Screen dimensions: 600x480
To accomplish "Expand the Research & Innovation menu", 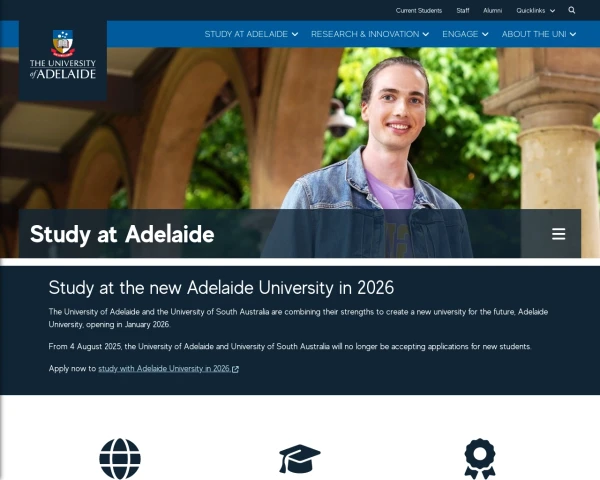I will tap(370, 34).
